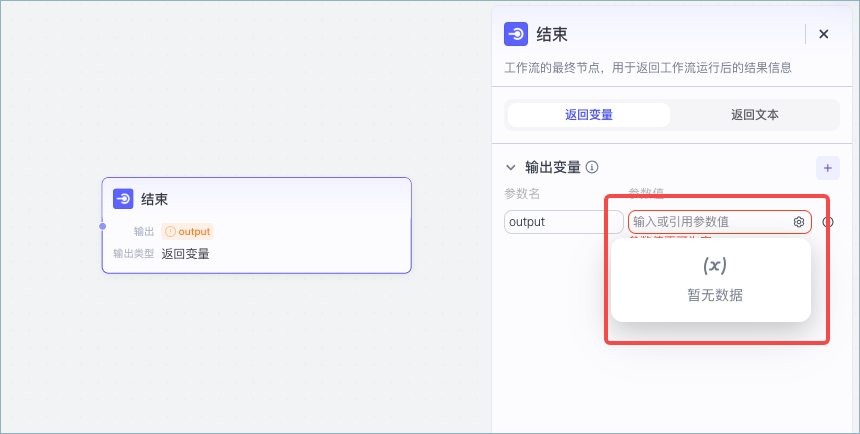The height and width of the screenshot is (434, 860).
Task: Click the node's left connection port dot
Action: 102,226
